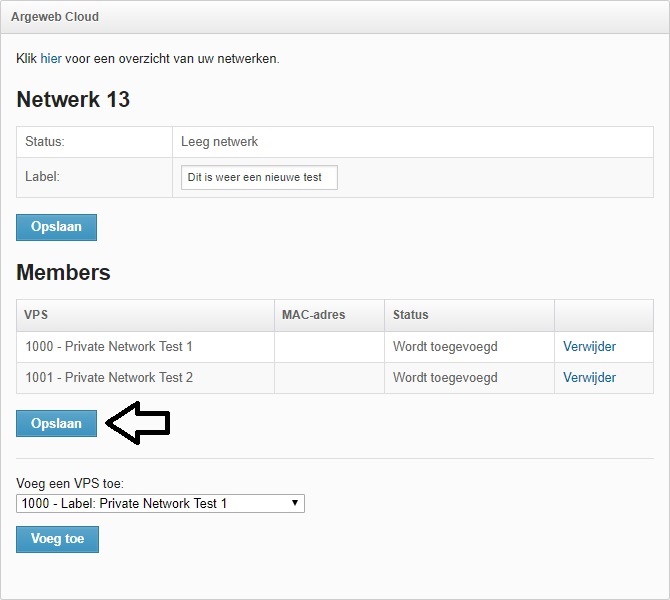Click the VPS column header
Screen dimensions: 670x600
click(145, 315)
